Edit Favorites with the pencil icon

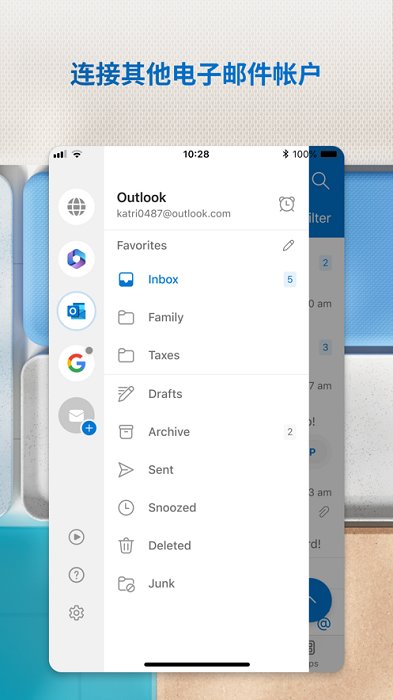click(x=288, y=245)
